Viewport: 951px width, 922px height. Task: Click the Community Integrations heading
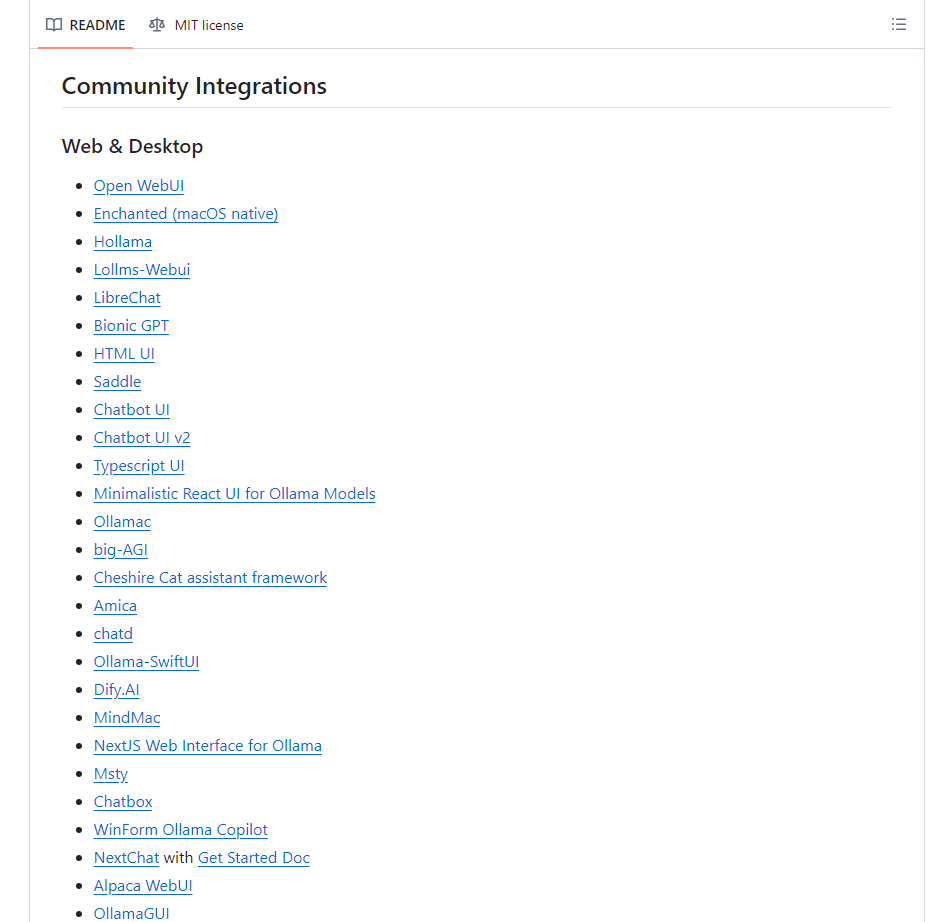tap(194, 86)
